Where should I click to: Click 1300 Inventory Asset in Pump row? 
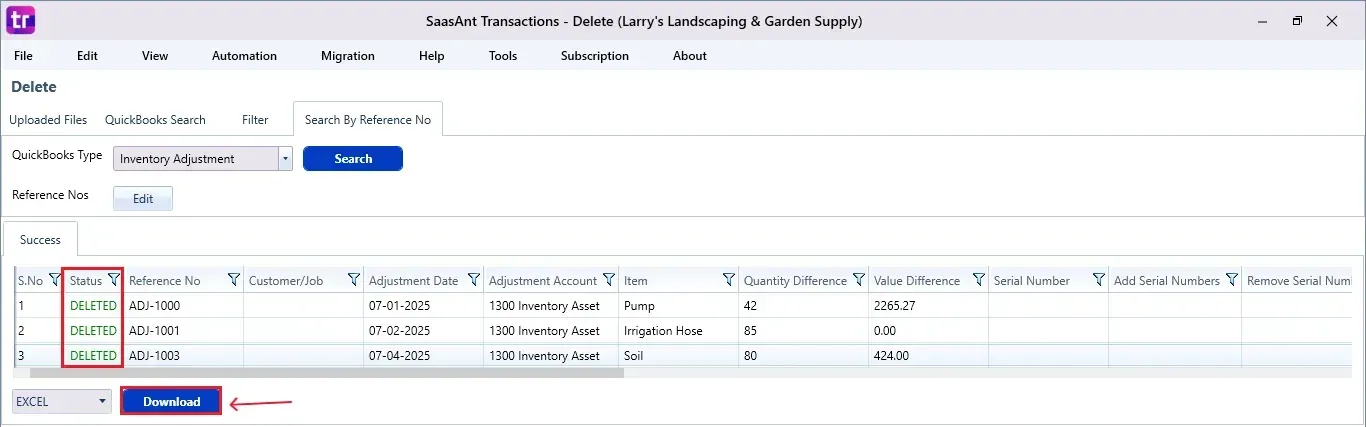(x=552, y=306)
